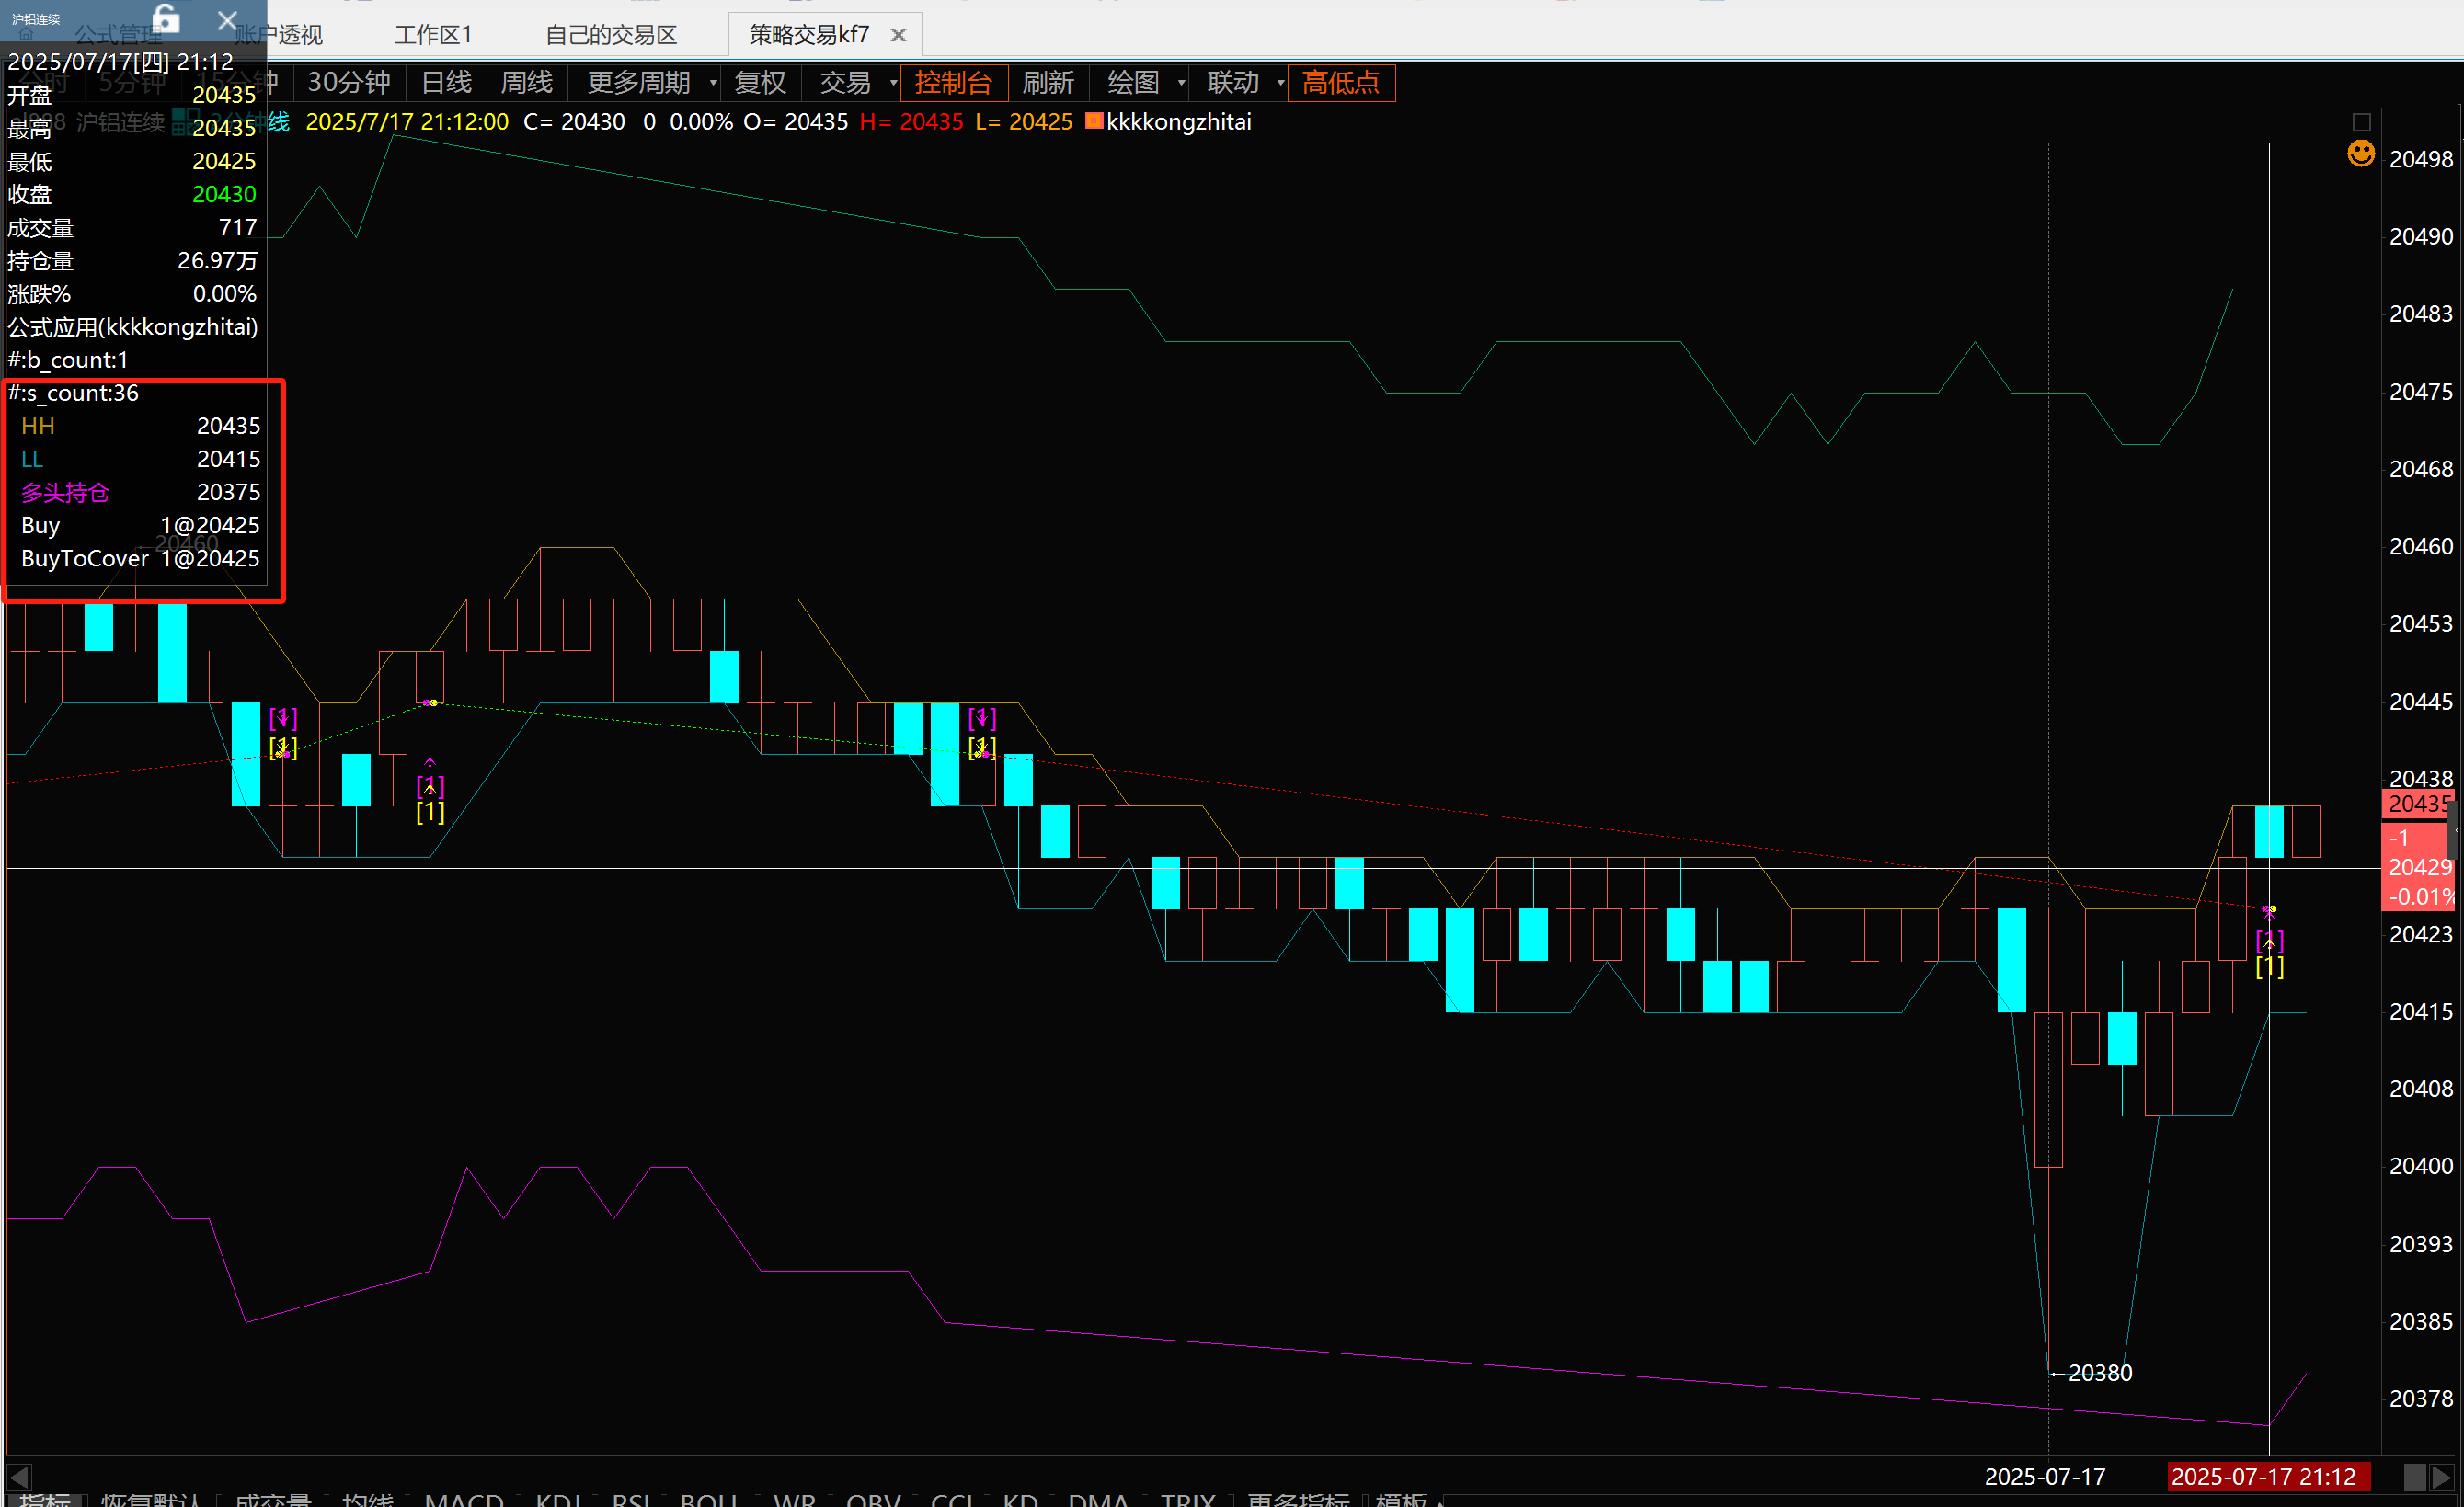The height and width of the screenshot is (1507, 2464).
Task: Click the red 2025-07-17 21:12 time label
Action: point(2268,1476)
